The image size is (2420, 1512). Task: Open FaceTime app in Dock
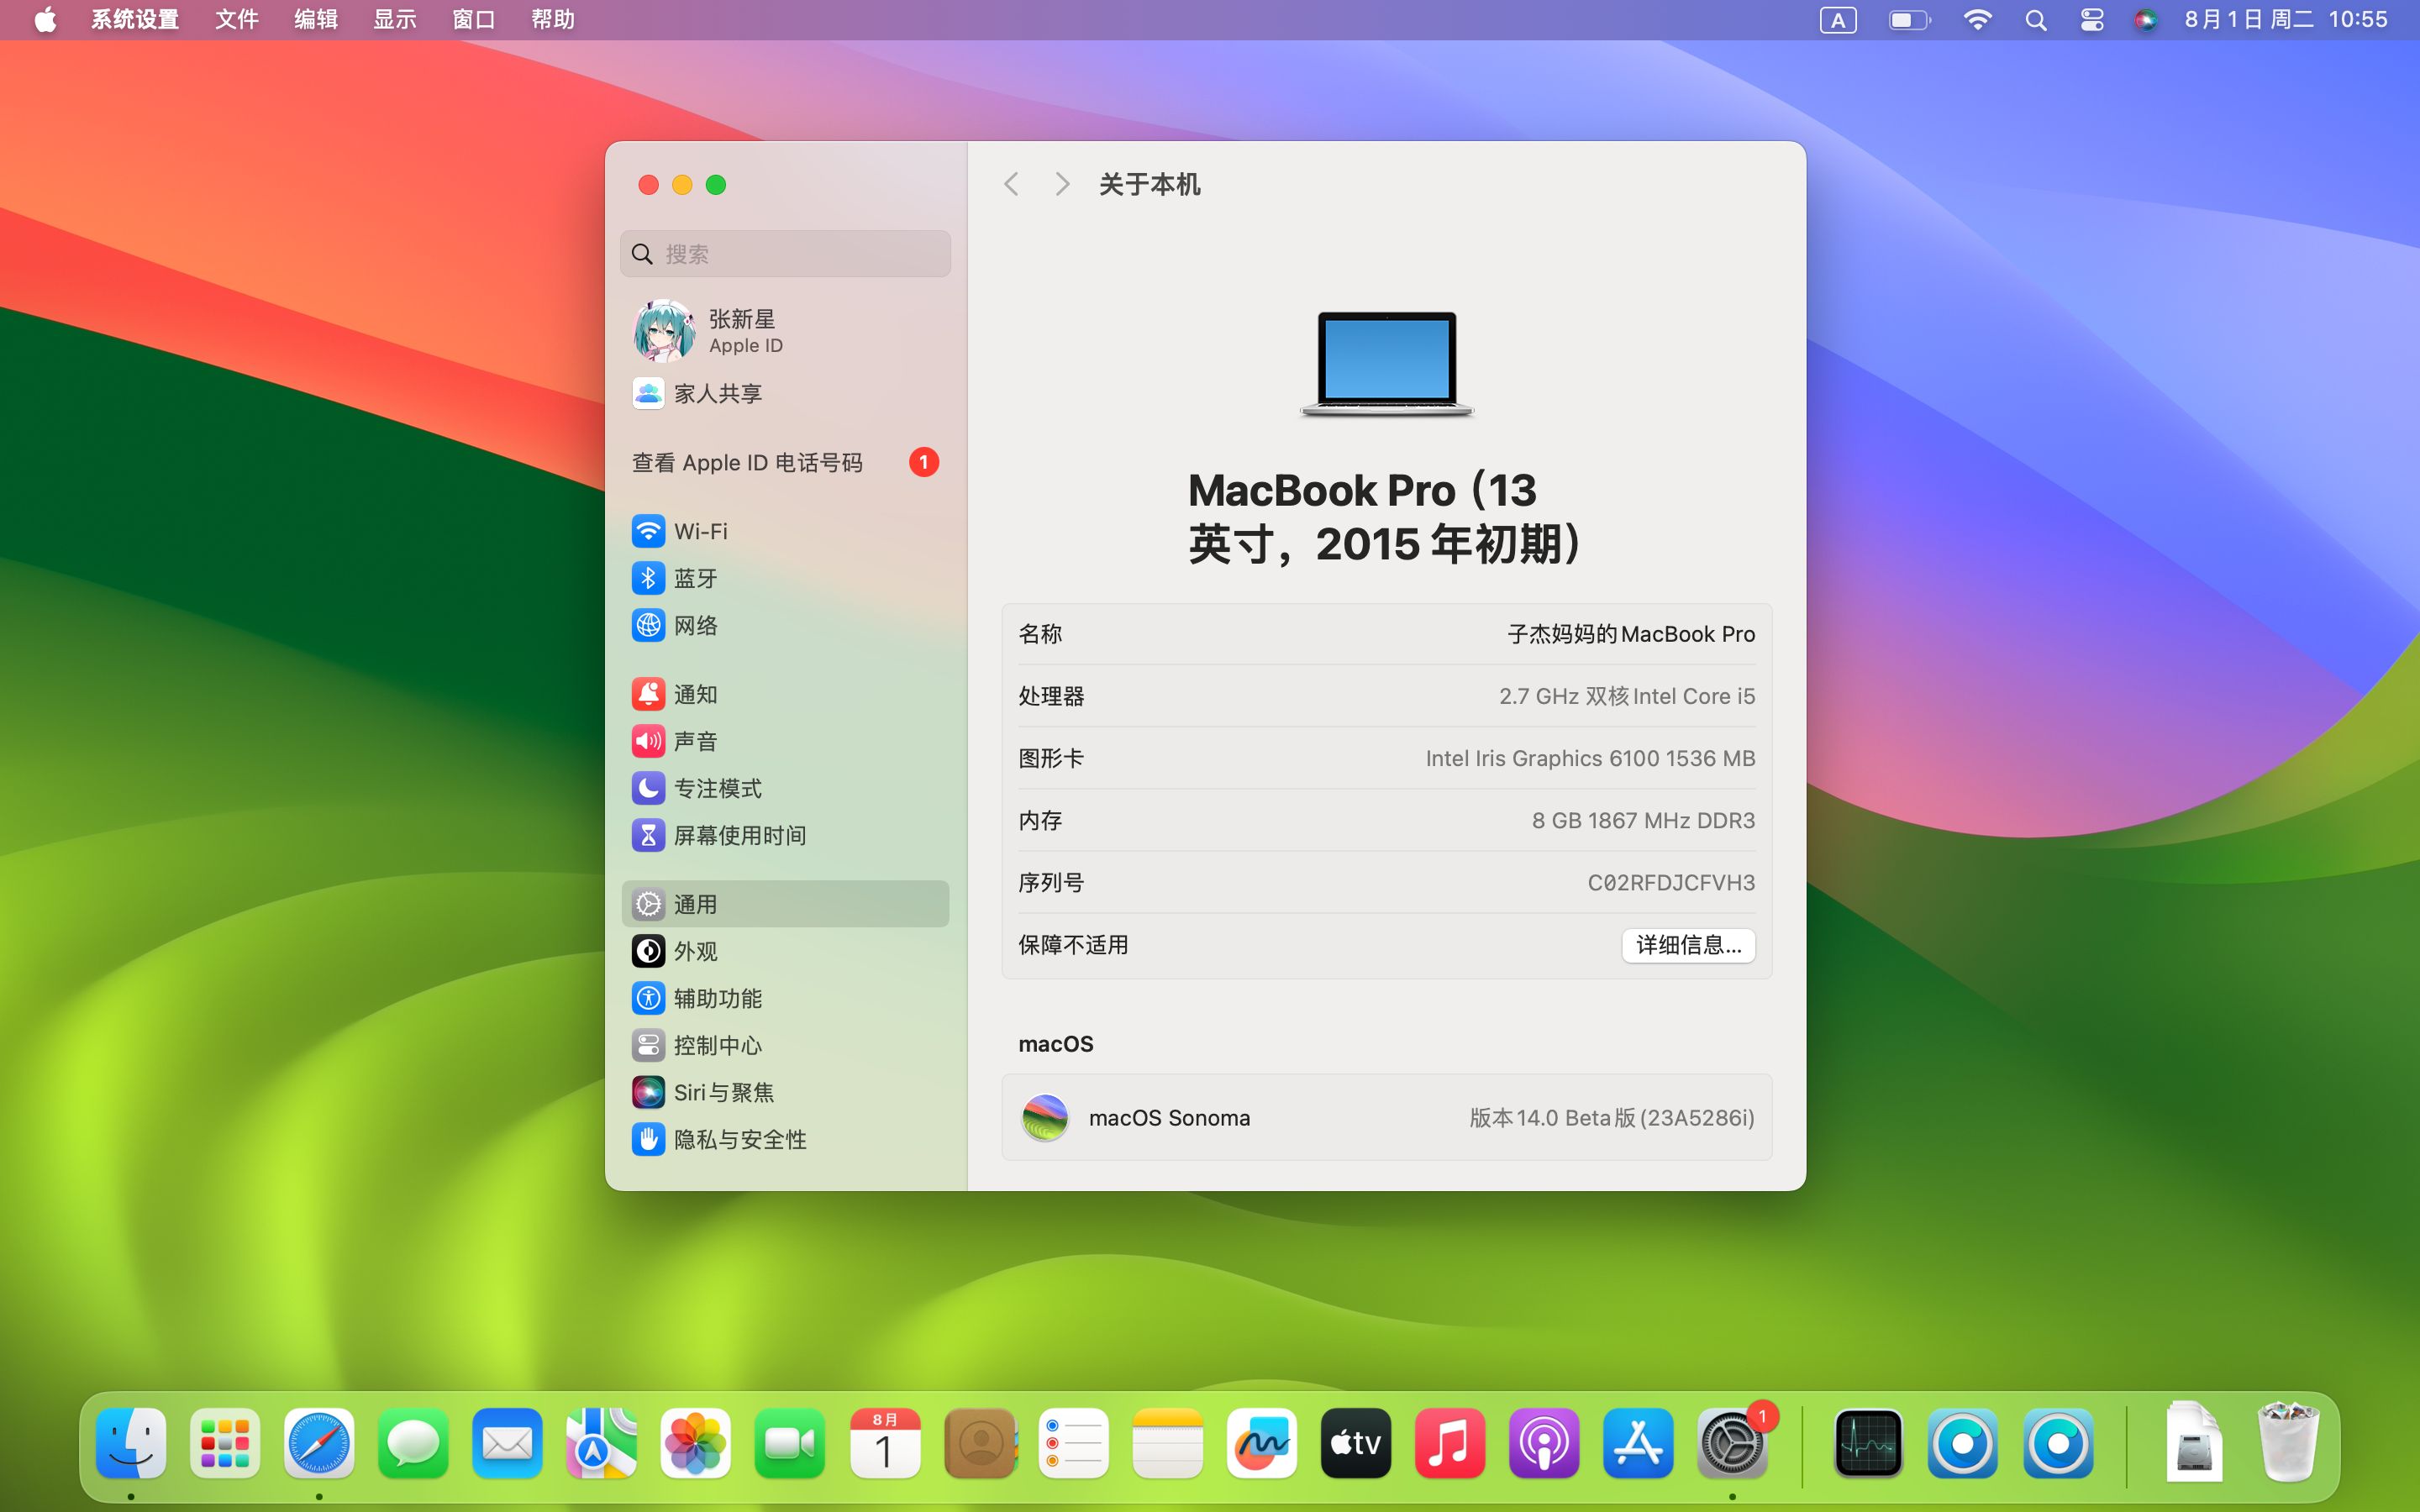[x=789, y=1443]
